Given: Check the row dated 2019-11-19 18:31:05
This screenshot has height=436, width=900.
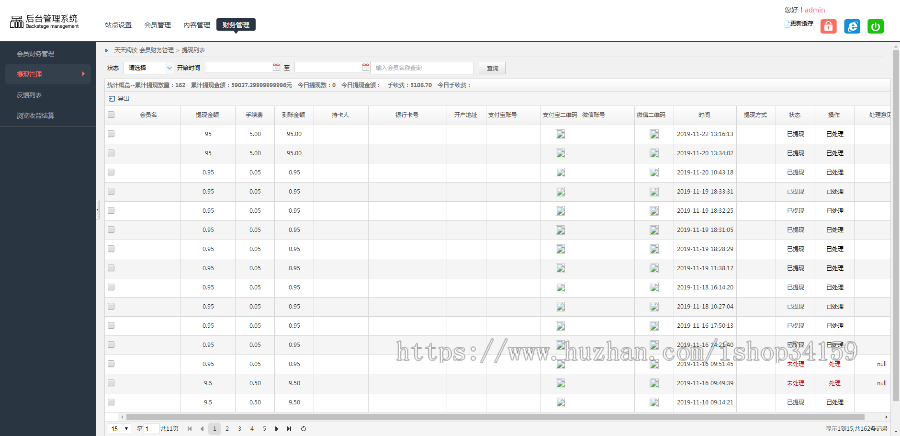Looking at the screenshot, I should tap(111, 229).
